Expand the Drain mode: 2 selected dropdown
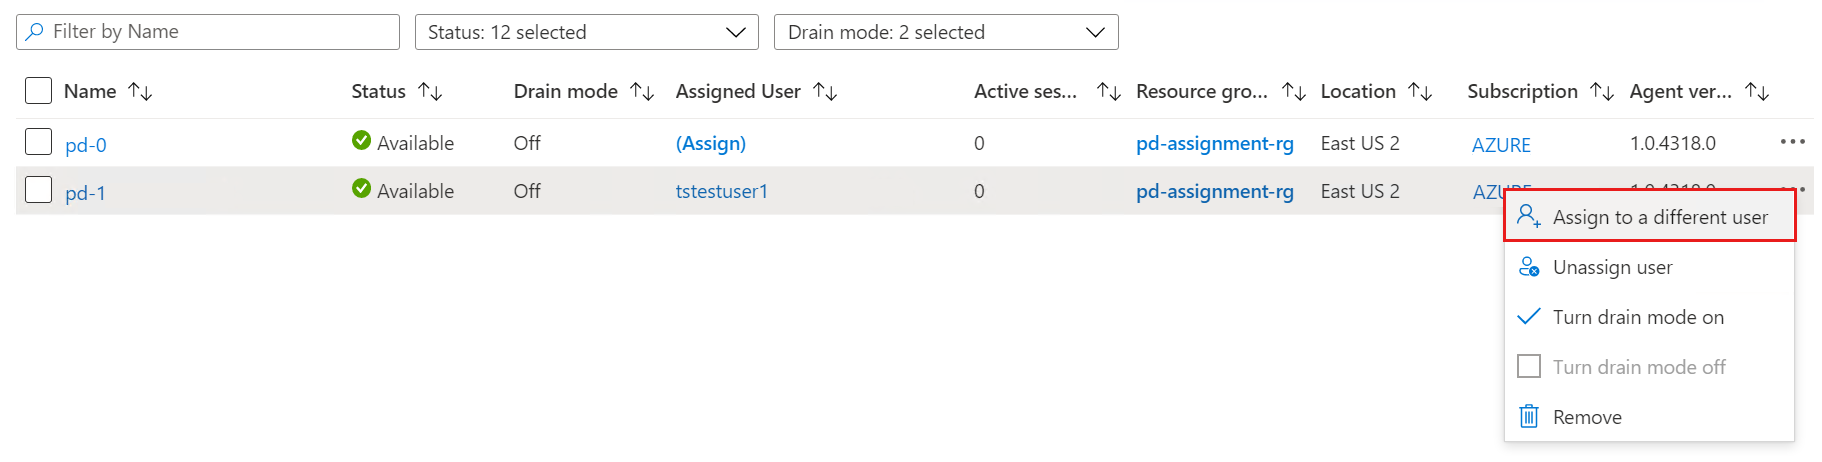This screenshot has height=462, width=1822. pyautogui.click(x=945, y=32)
